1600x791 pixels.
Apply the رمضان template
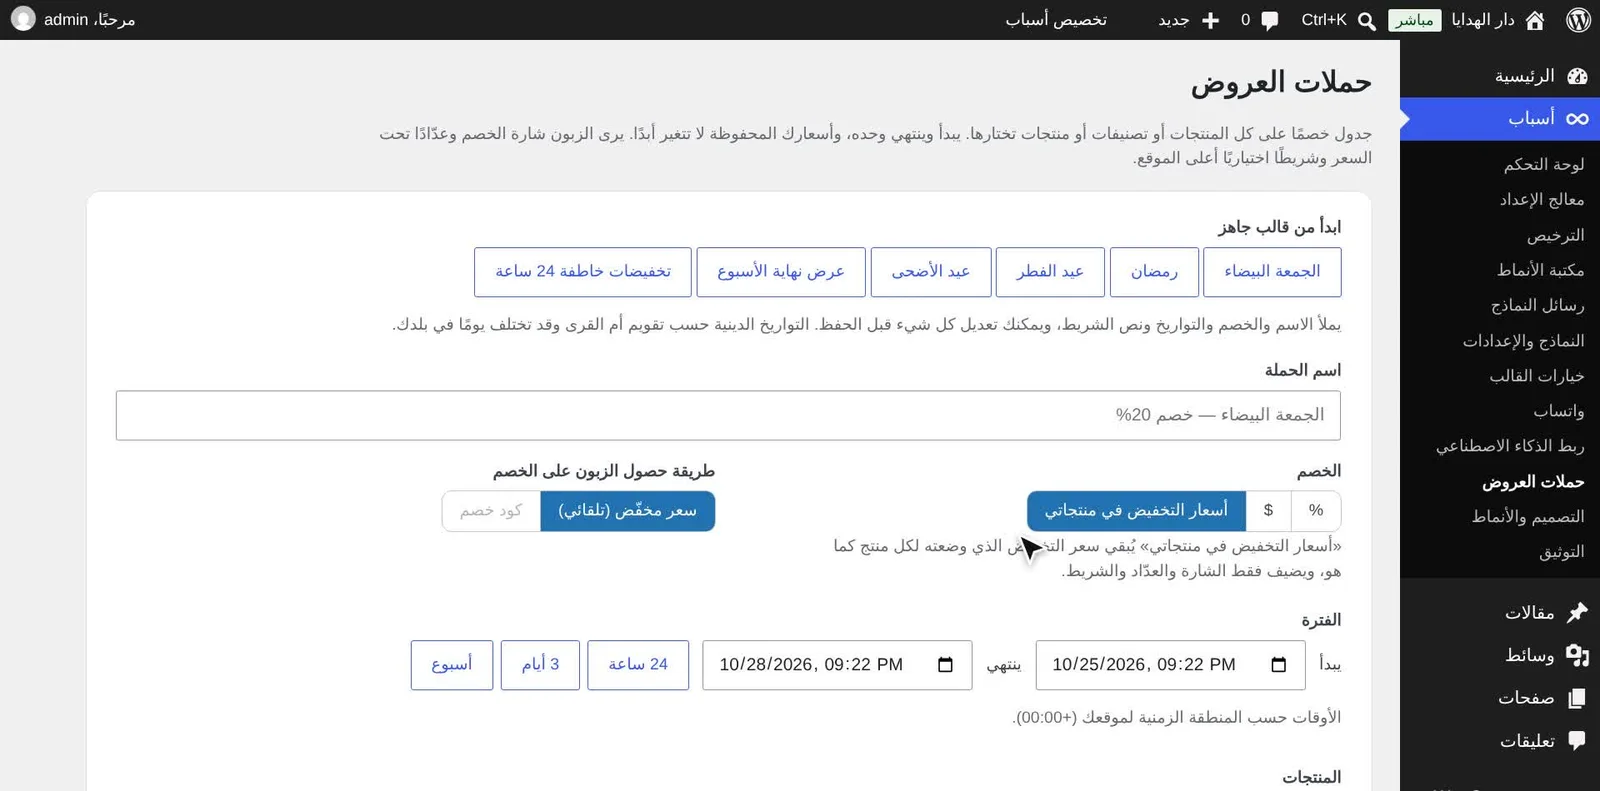1154,272
